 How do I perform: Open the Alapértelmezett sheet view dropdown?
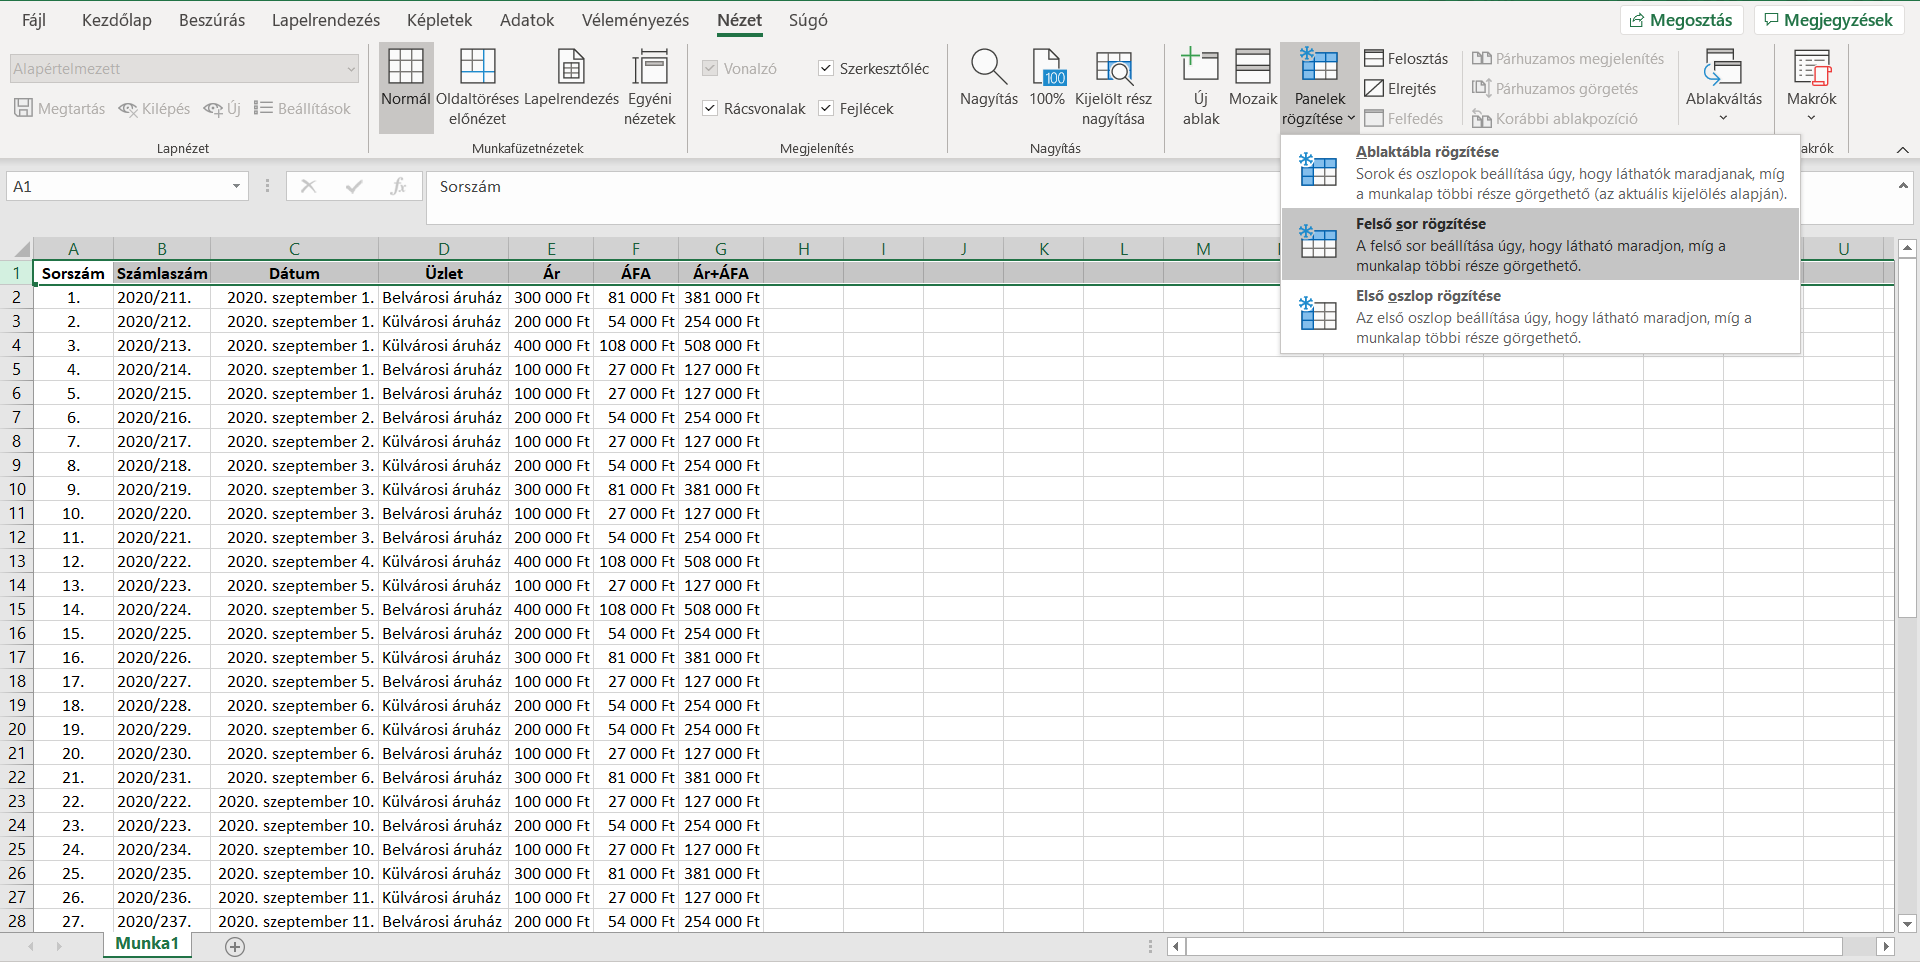pos(351,69)
